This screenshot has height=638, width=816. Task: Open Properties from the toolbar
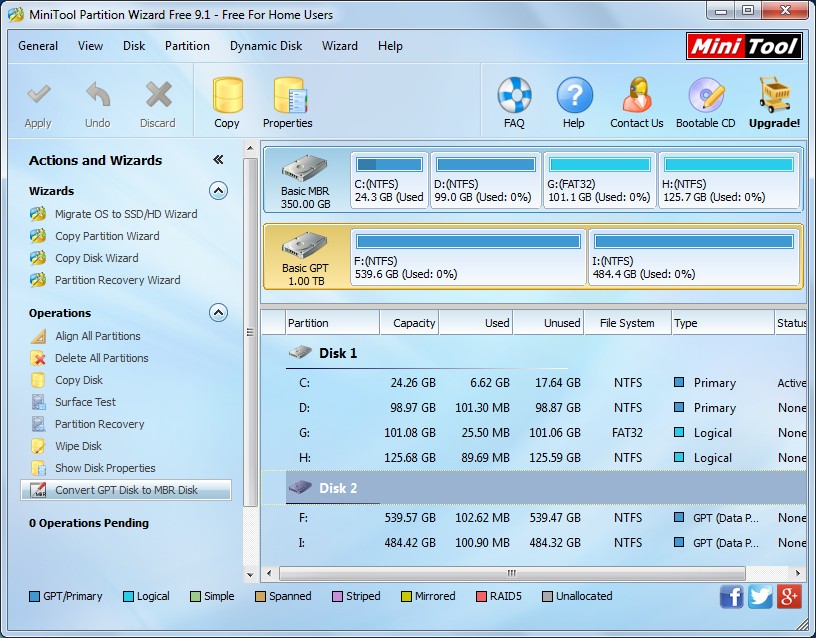[x=288, y=102]
